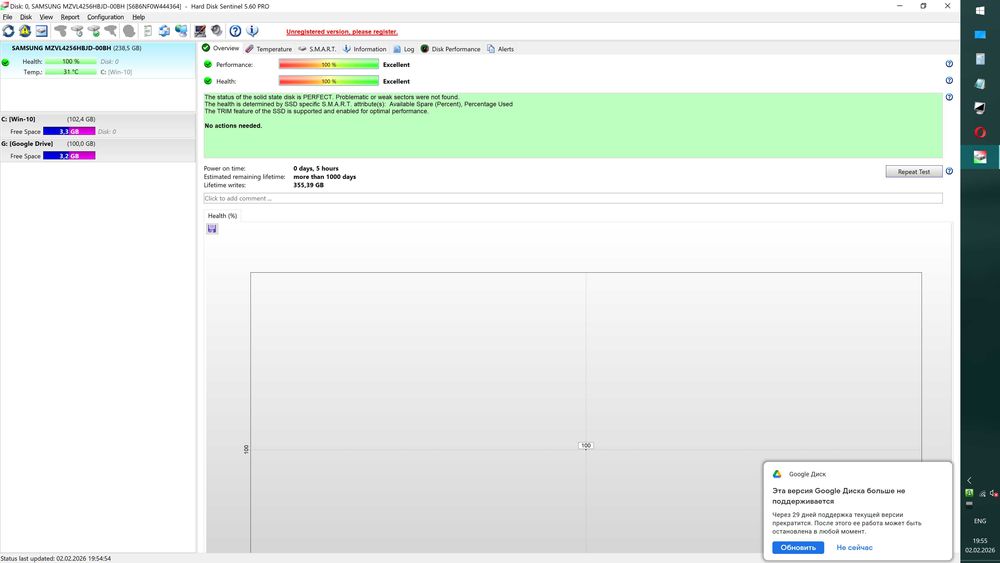Click the '355,39 GB' lifetime writes value
This screenshot has height=563, width=1000.
point(308,185)
